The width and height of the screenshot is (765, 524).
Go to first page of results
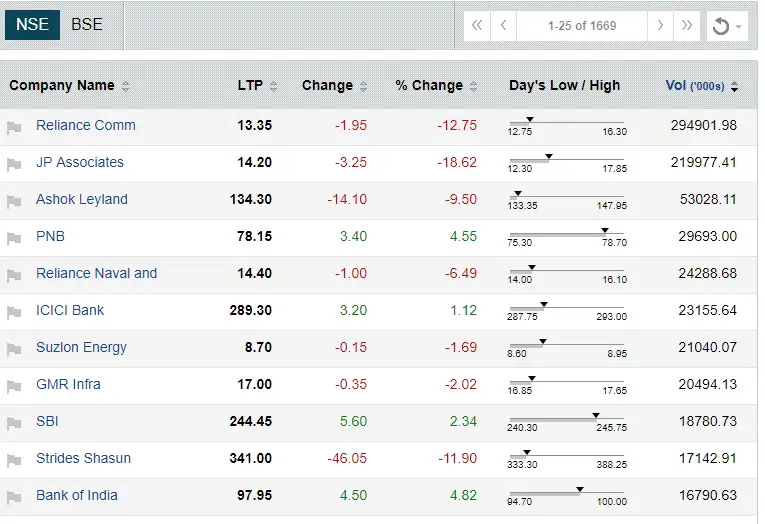477,25
